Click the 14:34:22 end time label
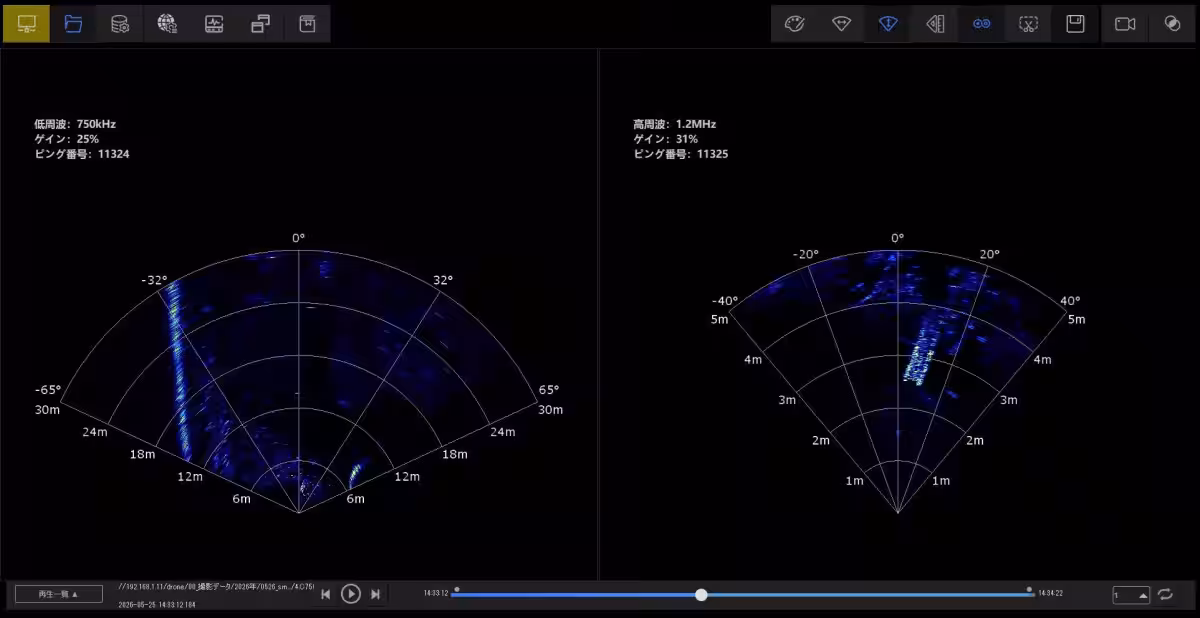1200x618 pixels. coord(1050,594)
